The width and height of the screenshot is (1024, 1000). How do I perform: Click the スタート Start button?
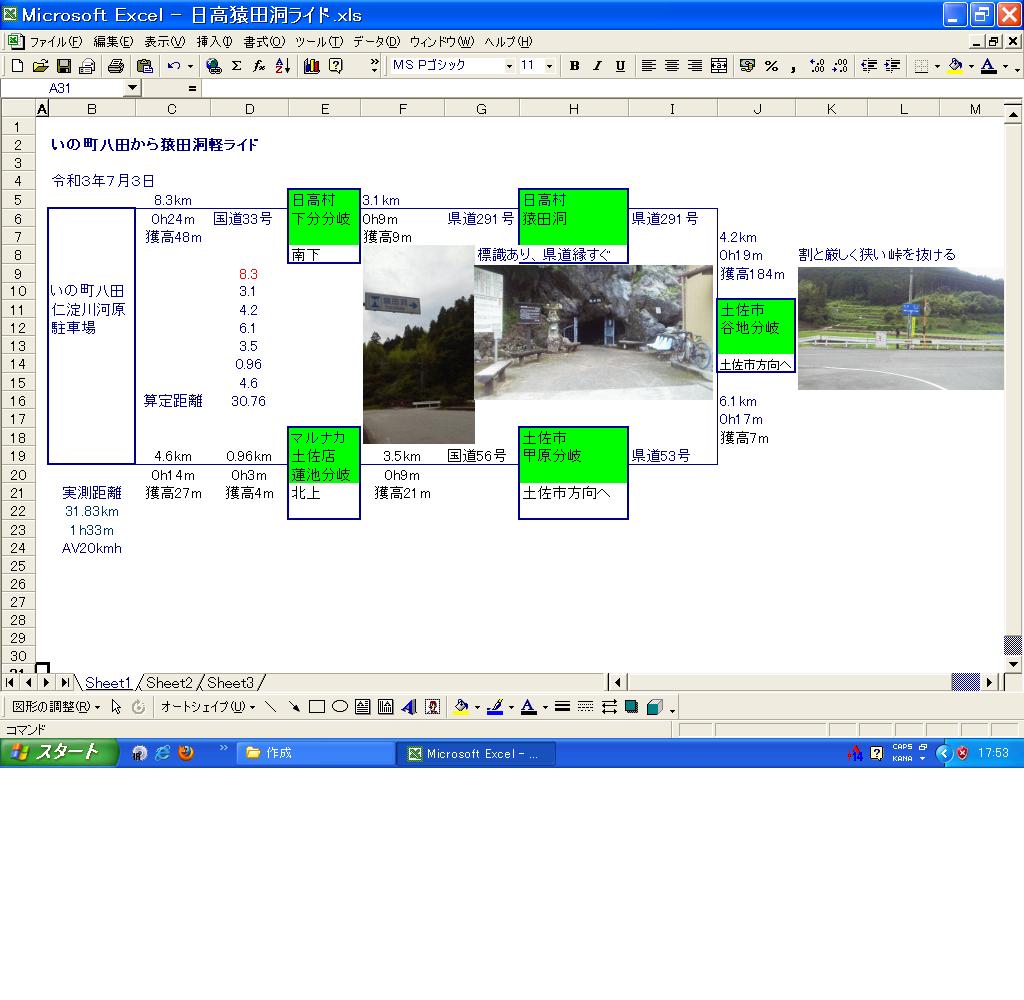point(59,753)
